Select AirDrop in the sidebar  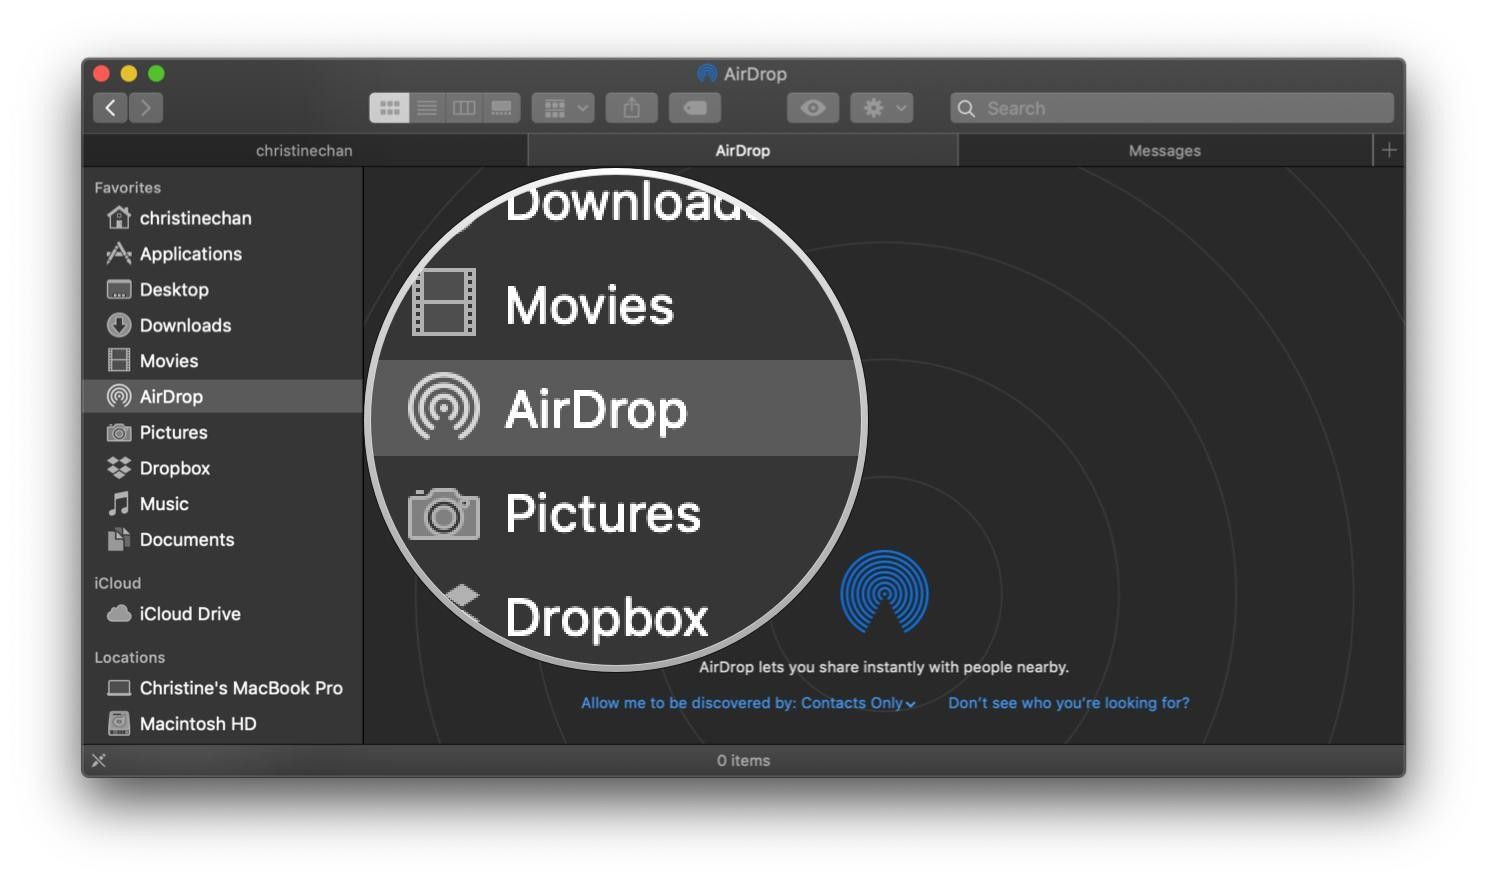[222, 396]
